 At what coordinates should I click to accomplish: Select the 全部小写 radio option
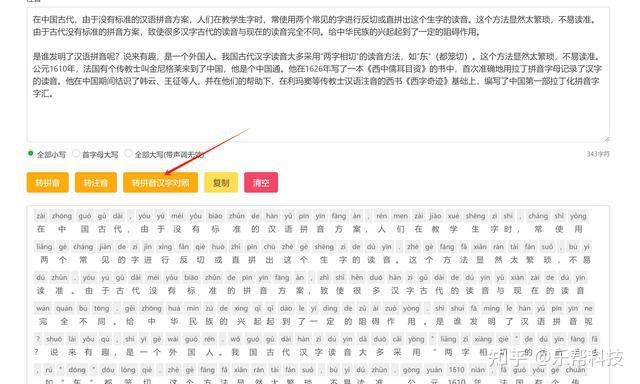pos(31,154)
